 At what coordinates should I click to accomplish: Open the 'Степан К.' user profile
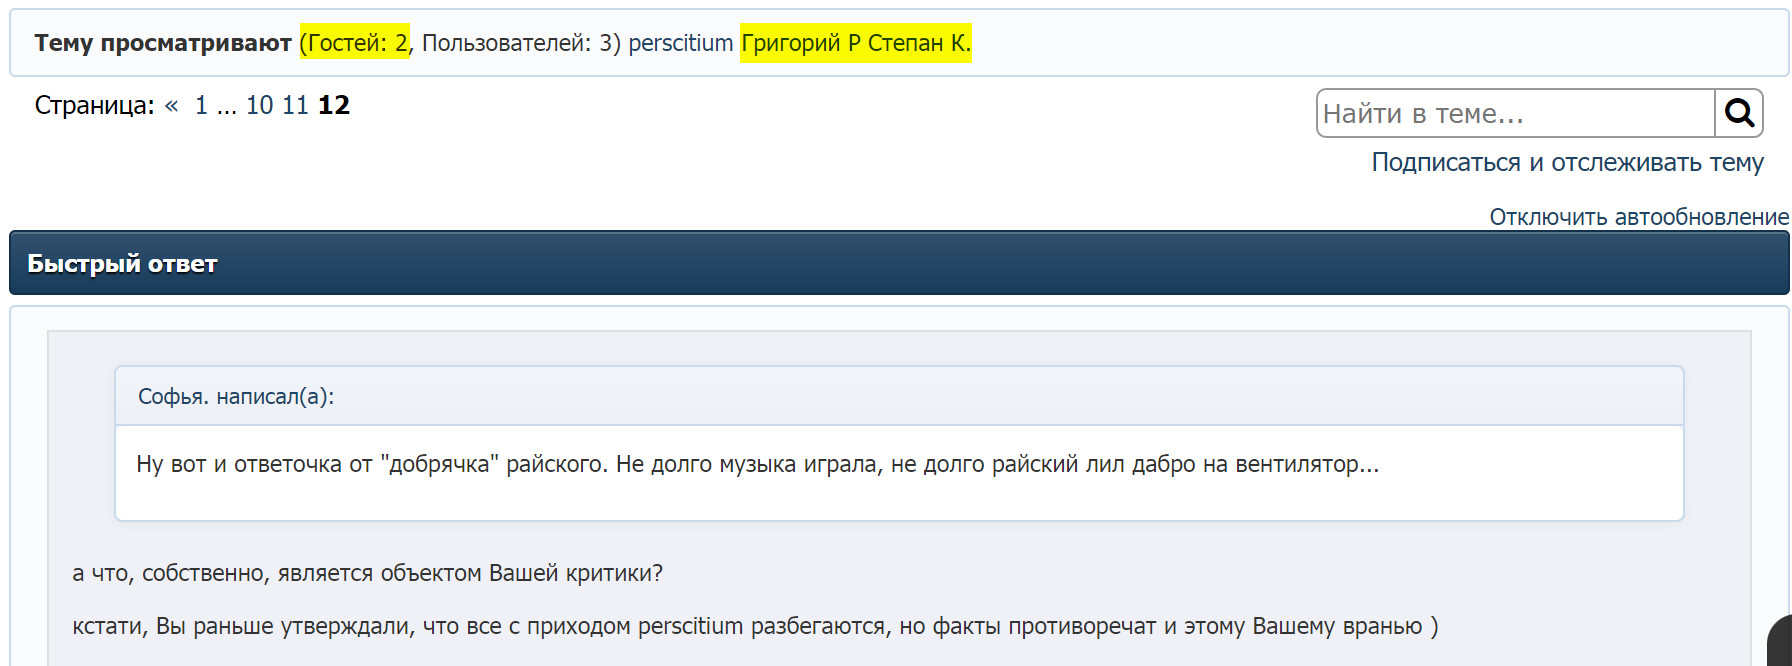pos(921,43)
